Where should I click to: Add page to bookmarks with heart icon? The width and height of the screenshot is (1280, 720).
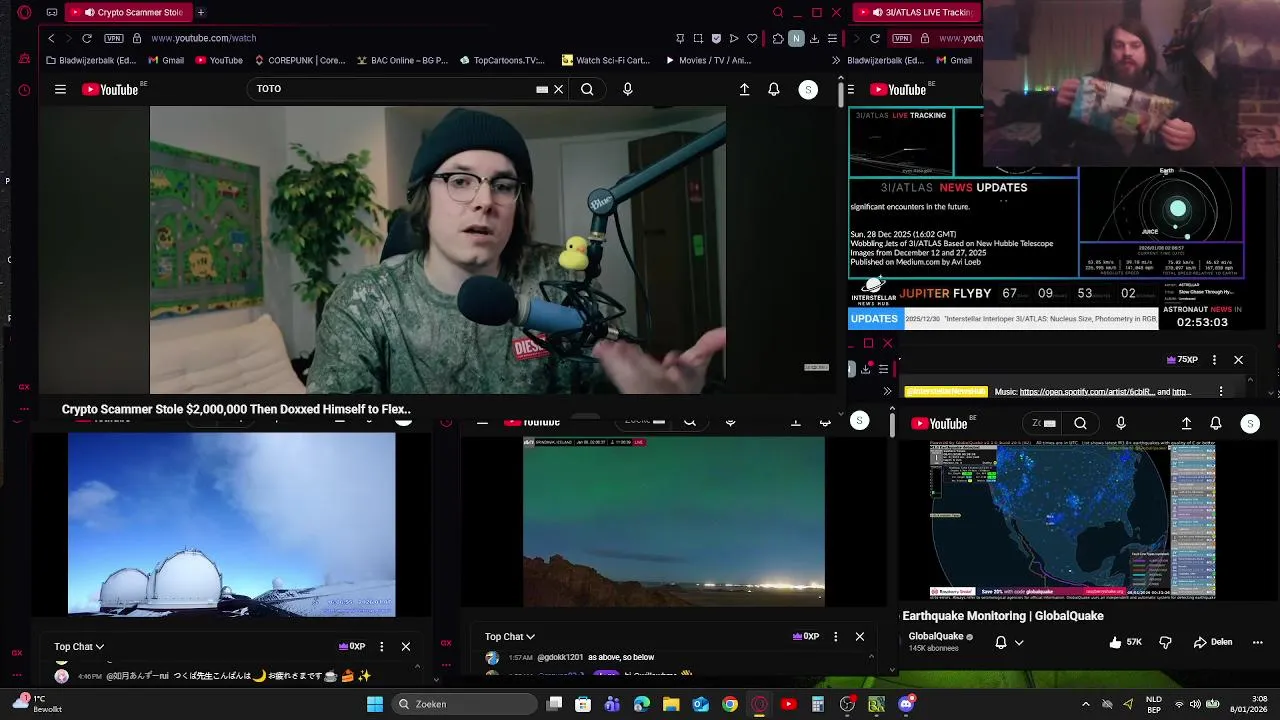pos(752,38)
